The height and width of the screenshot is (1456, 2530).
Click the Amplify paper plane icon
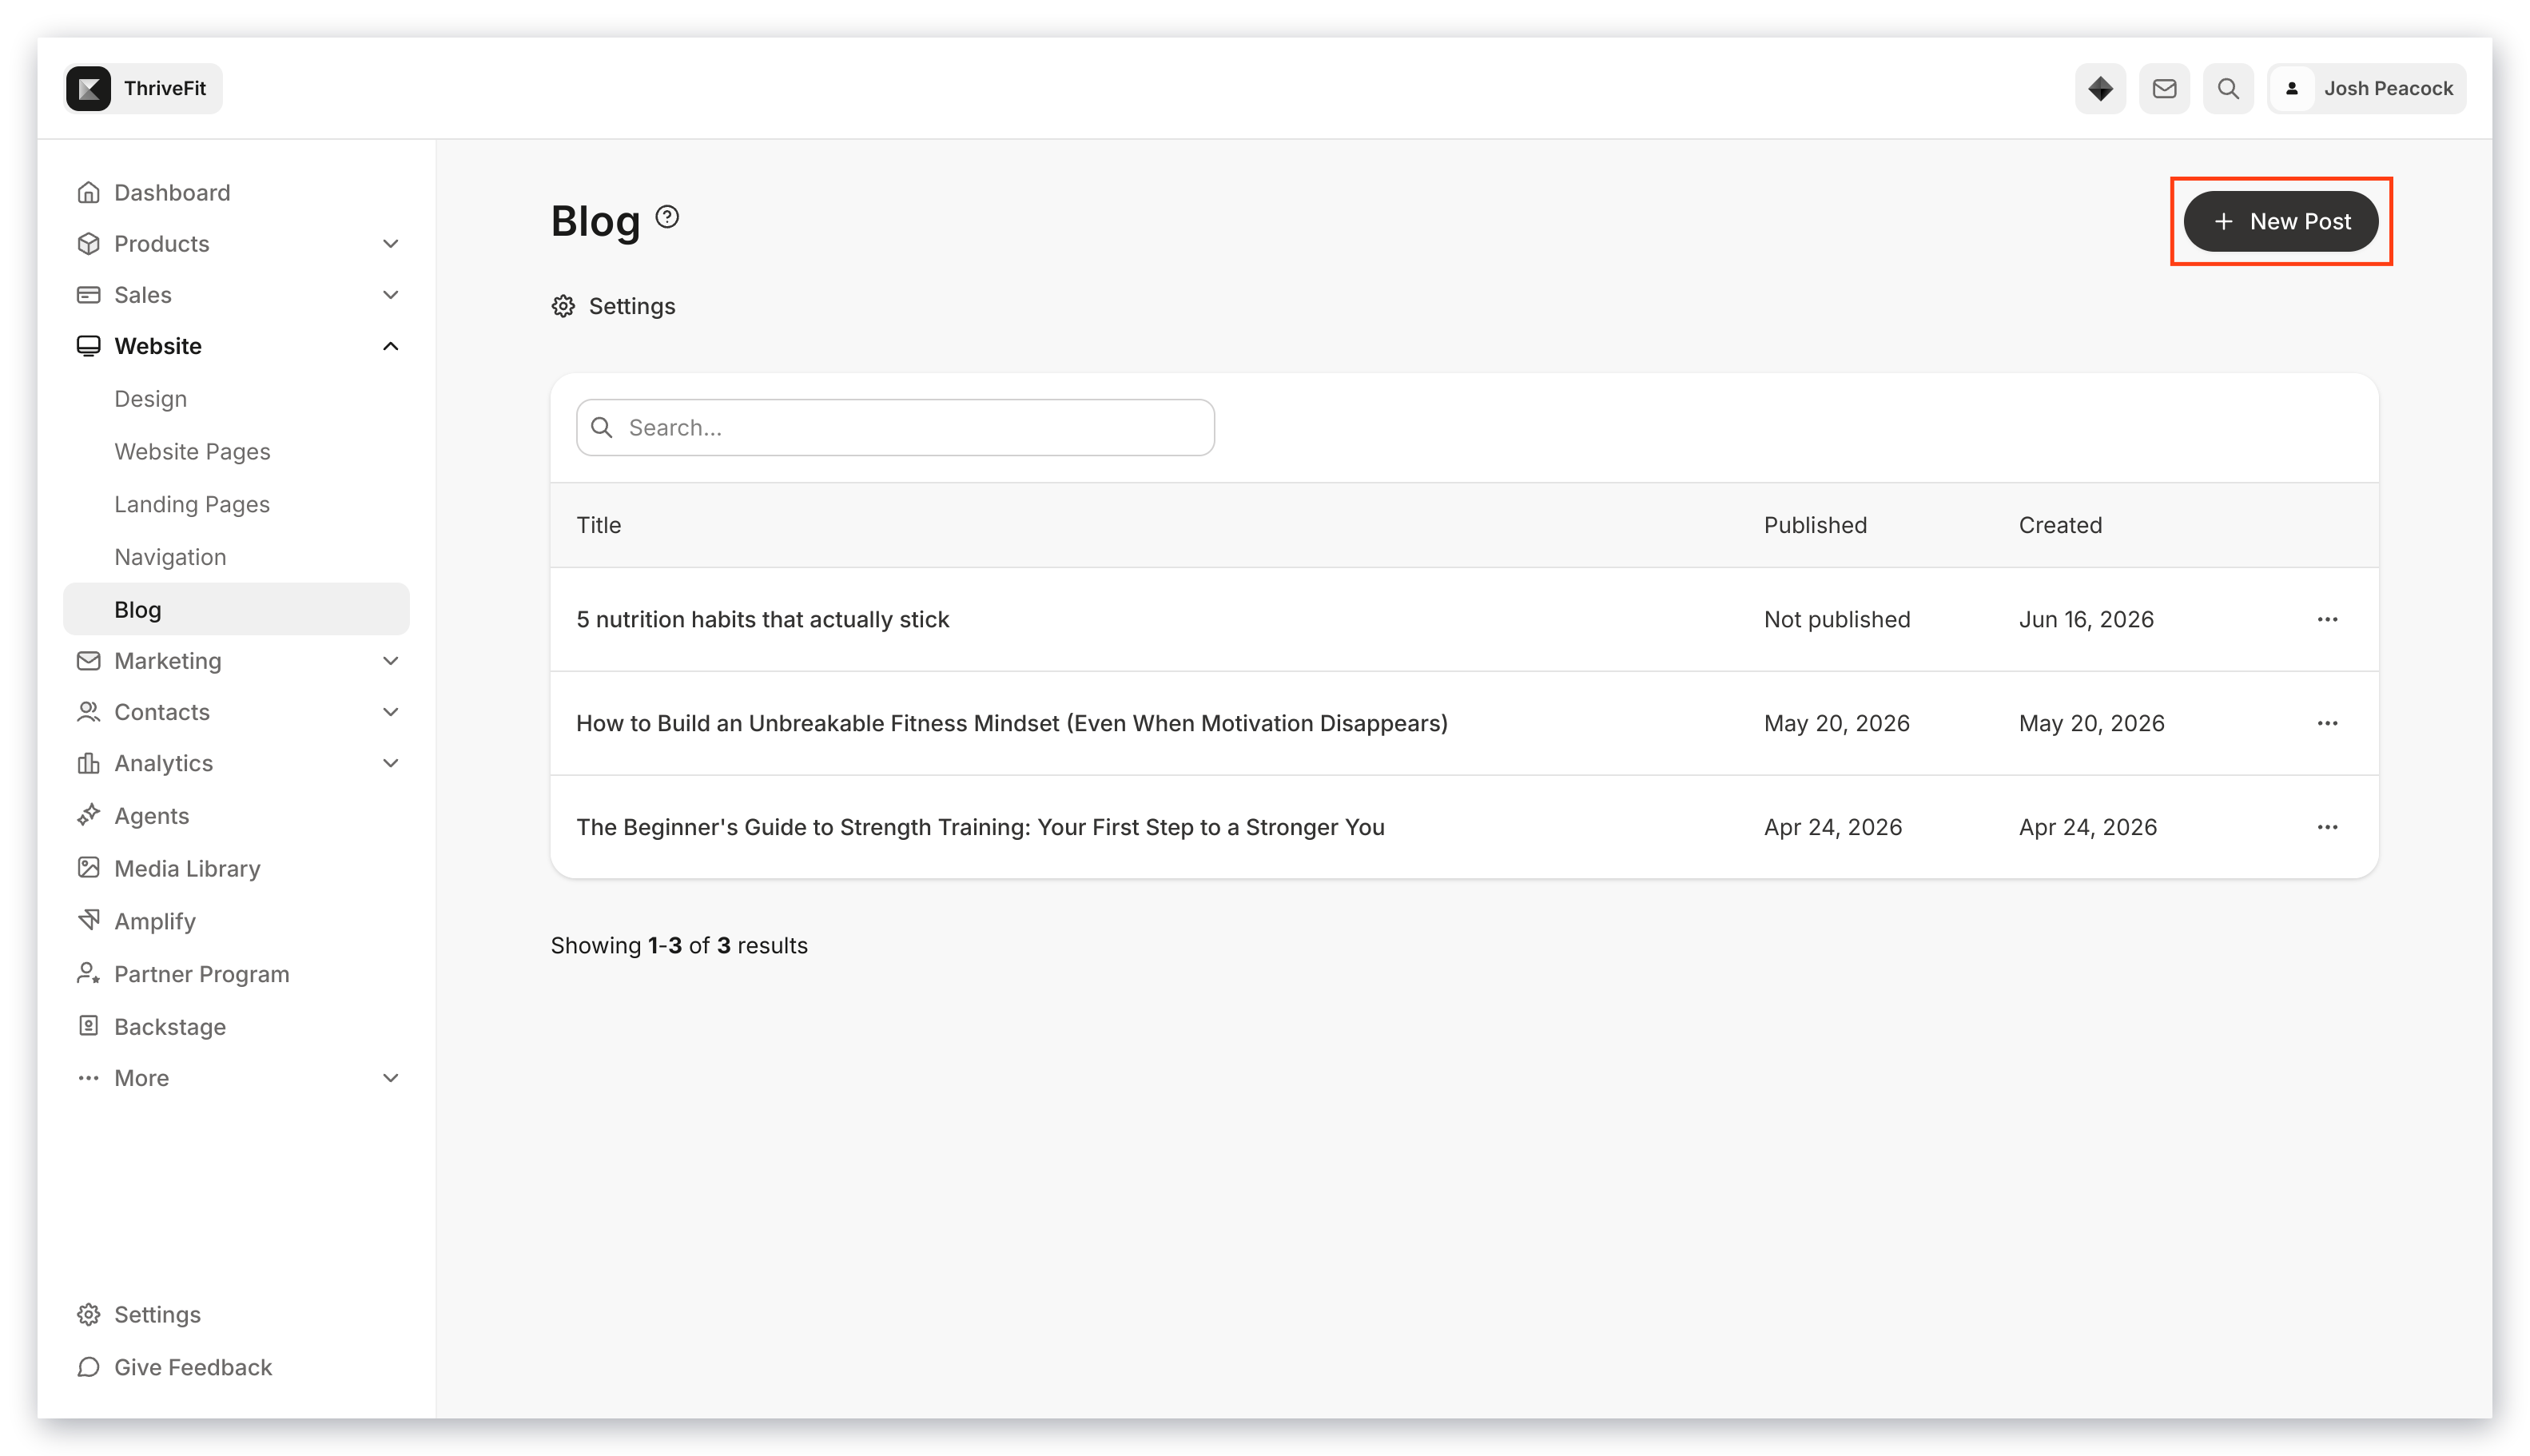pos(88,920)
